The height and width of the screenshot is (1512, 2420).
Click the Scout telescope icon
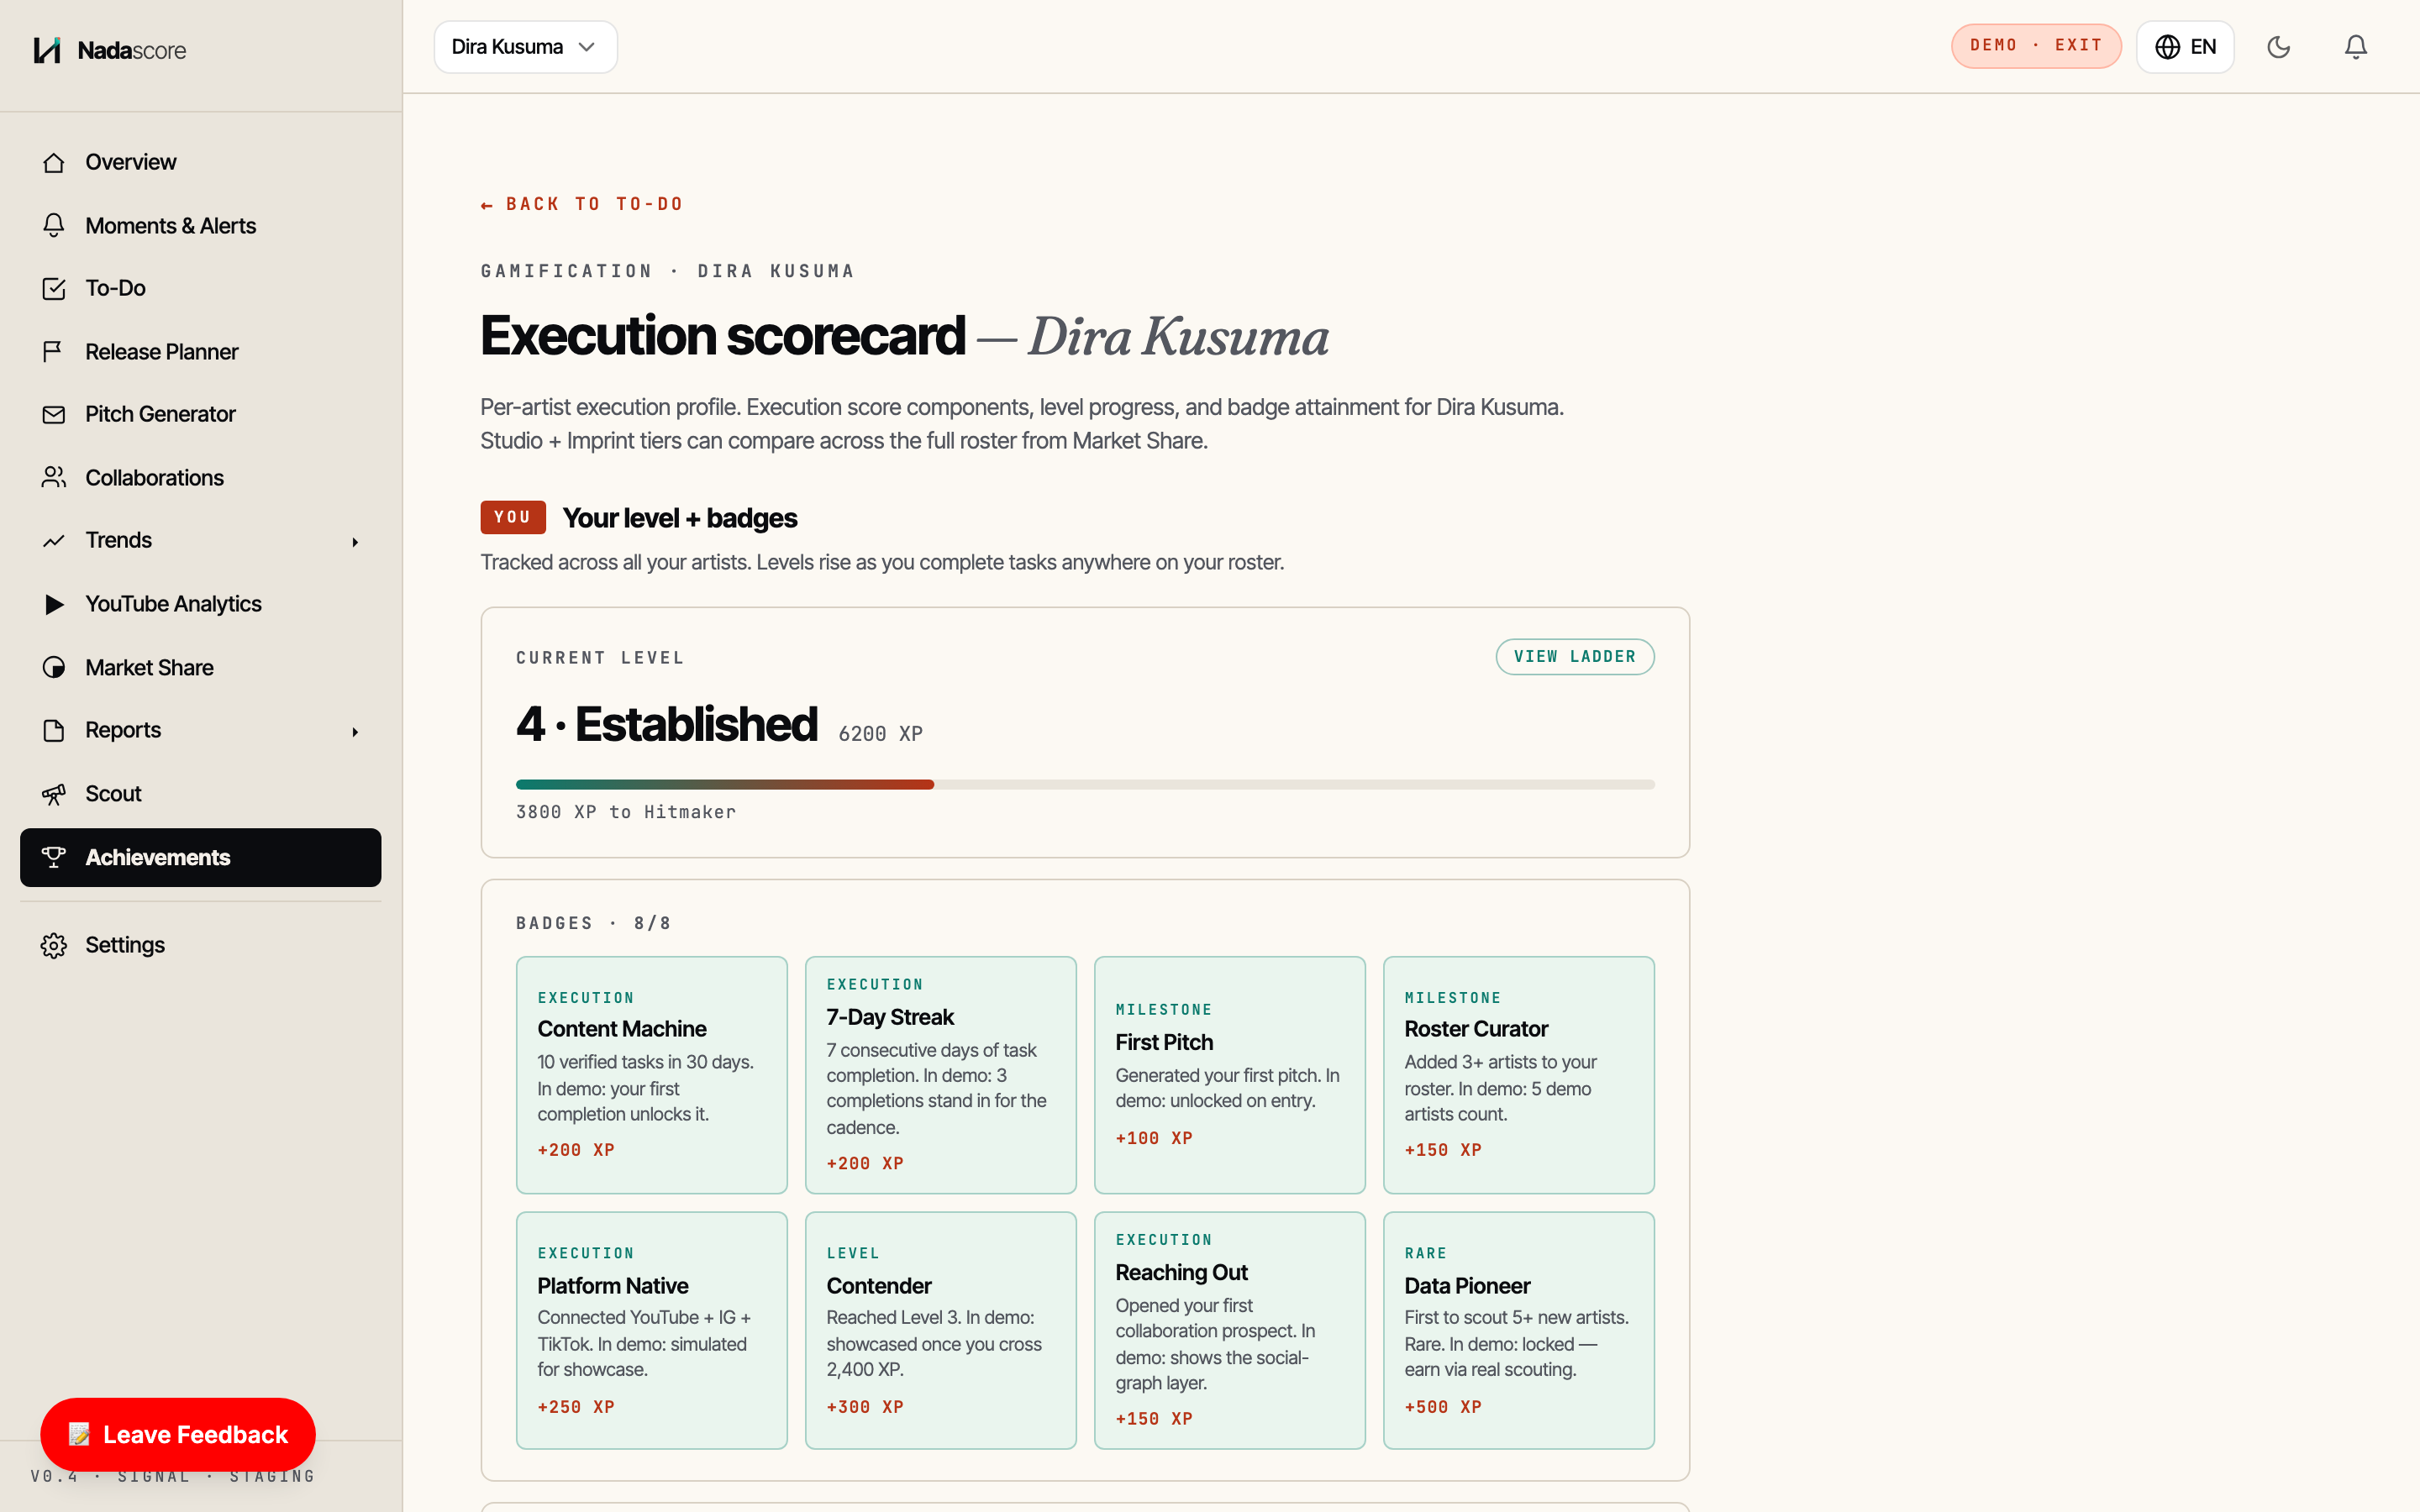54,794
